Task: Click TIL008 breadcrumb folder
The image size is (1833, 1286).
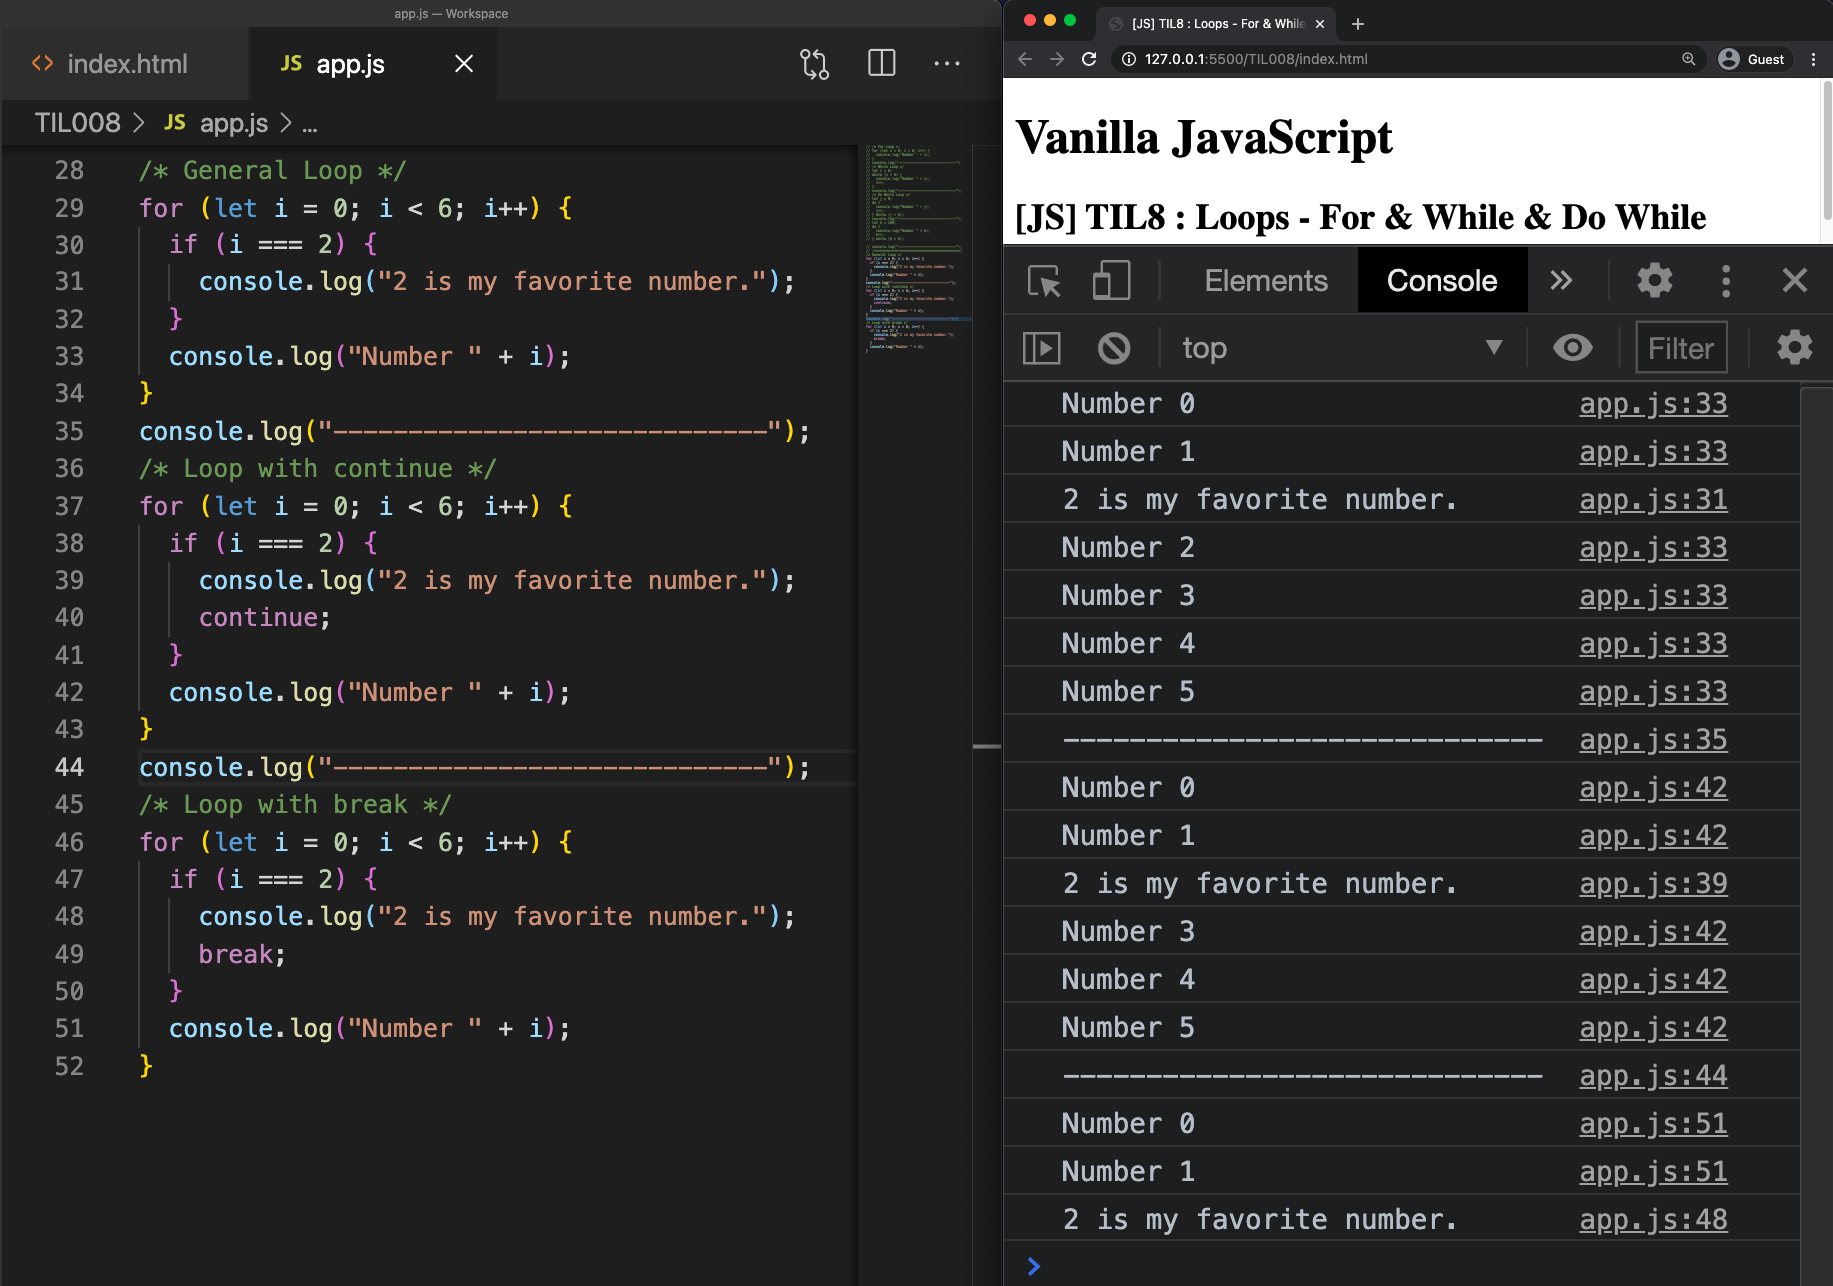Action: click(x=77, y=123)
